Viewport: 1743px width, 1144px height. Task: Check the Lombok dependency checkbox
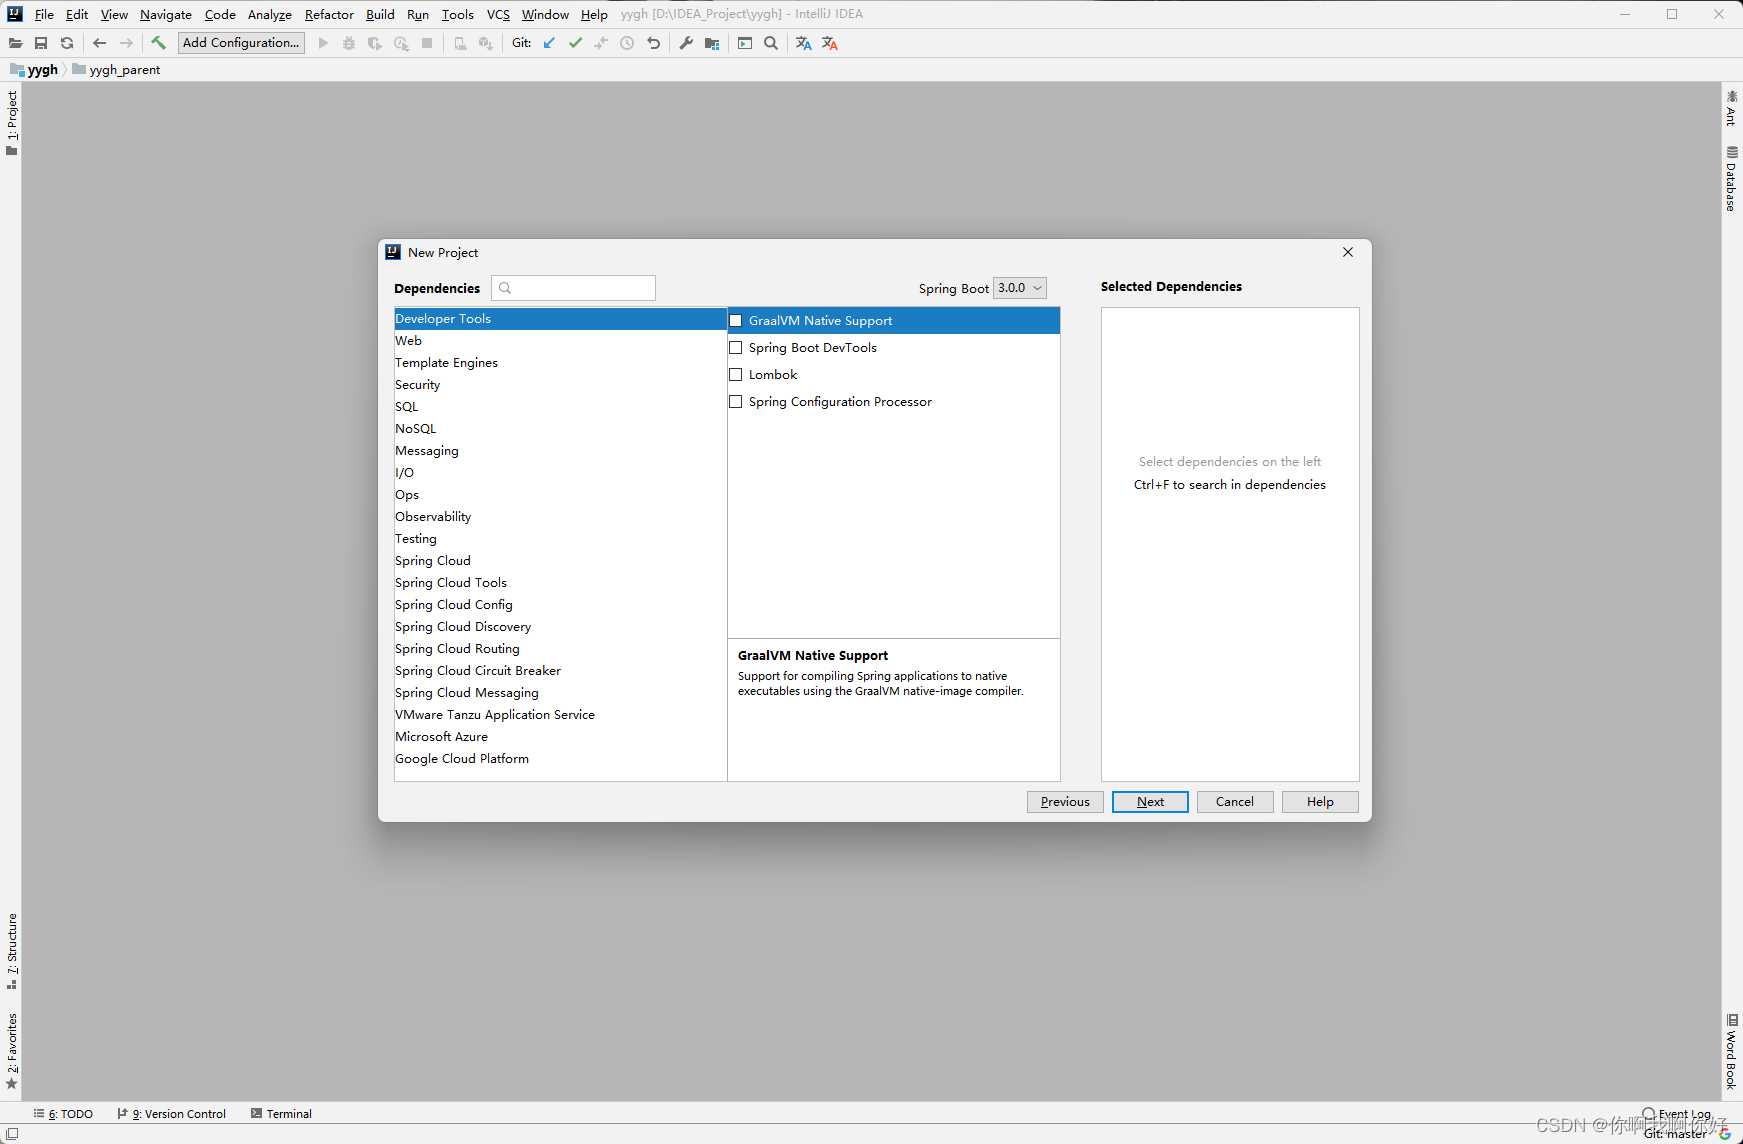(x=736, y=374)
